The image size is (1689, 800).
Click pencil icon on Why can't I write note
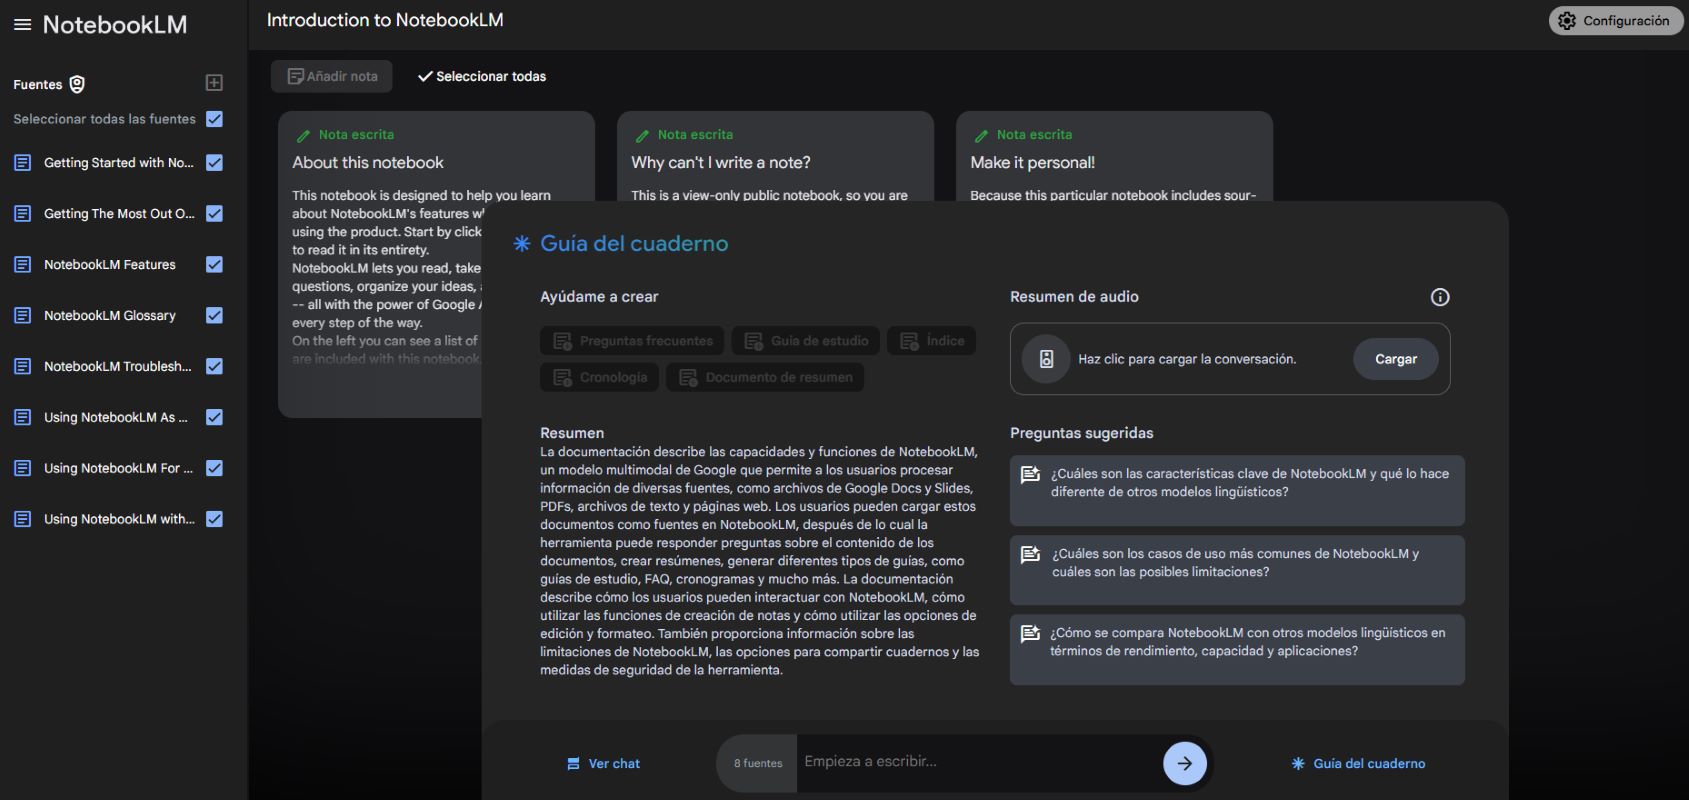(642, 135)
